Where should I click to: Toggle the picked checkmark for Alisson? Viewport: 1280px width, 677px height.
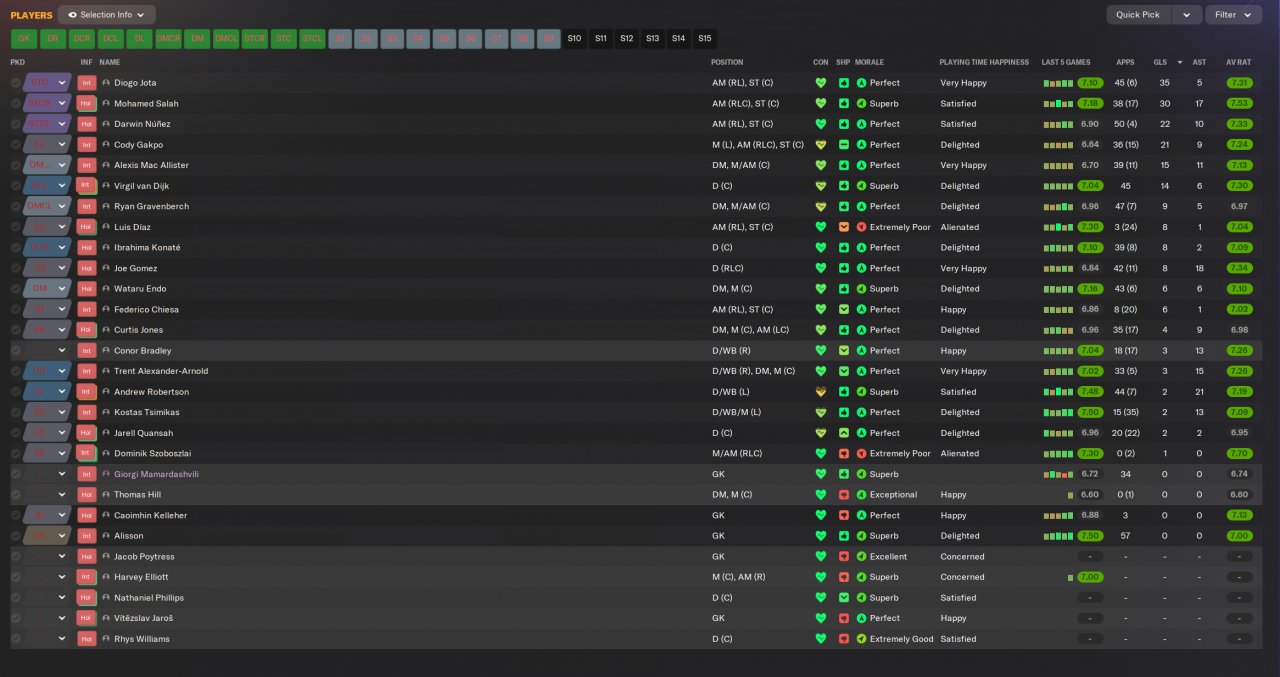pyautogui.click(x=16, y=536)
